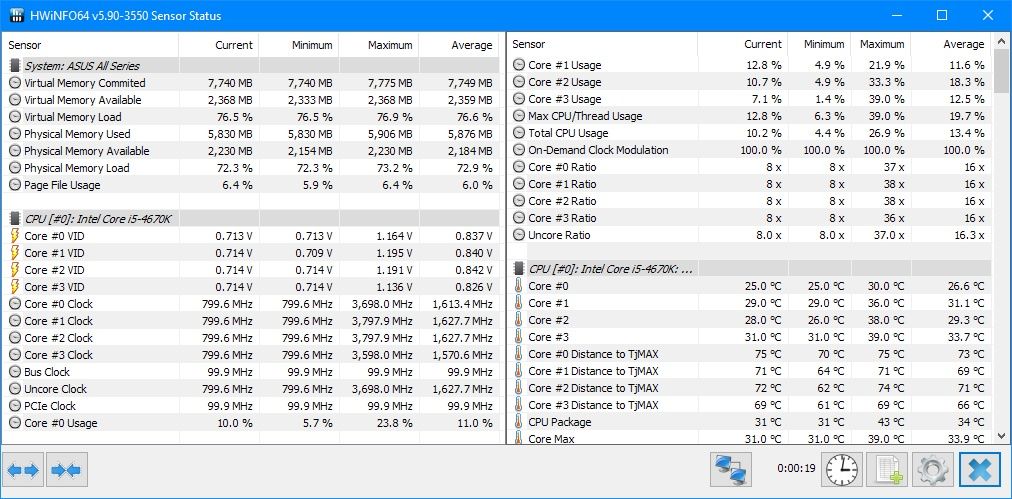Viewport: 1012px width, 499px height.
Task: Close sensors with the blue X button
Action: [979, 469]
